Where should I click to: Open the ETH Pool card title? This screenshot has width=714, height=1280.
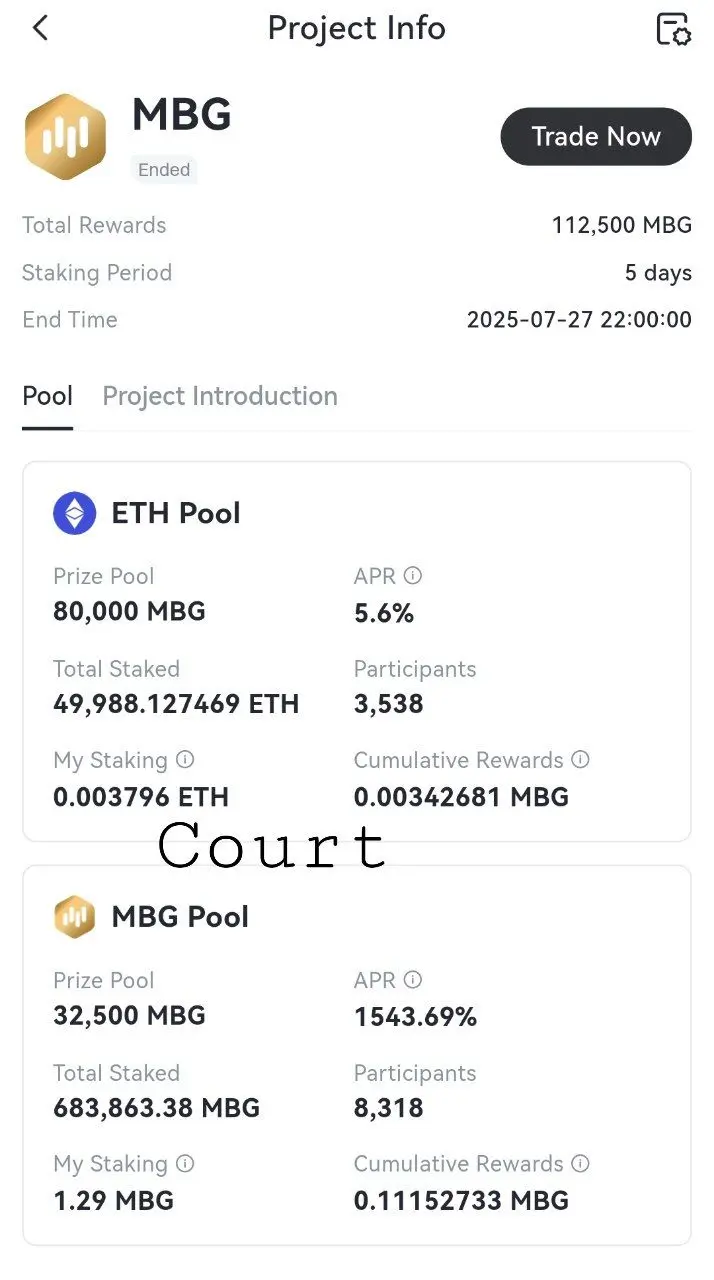tap(176, 513)
